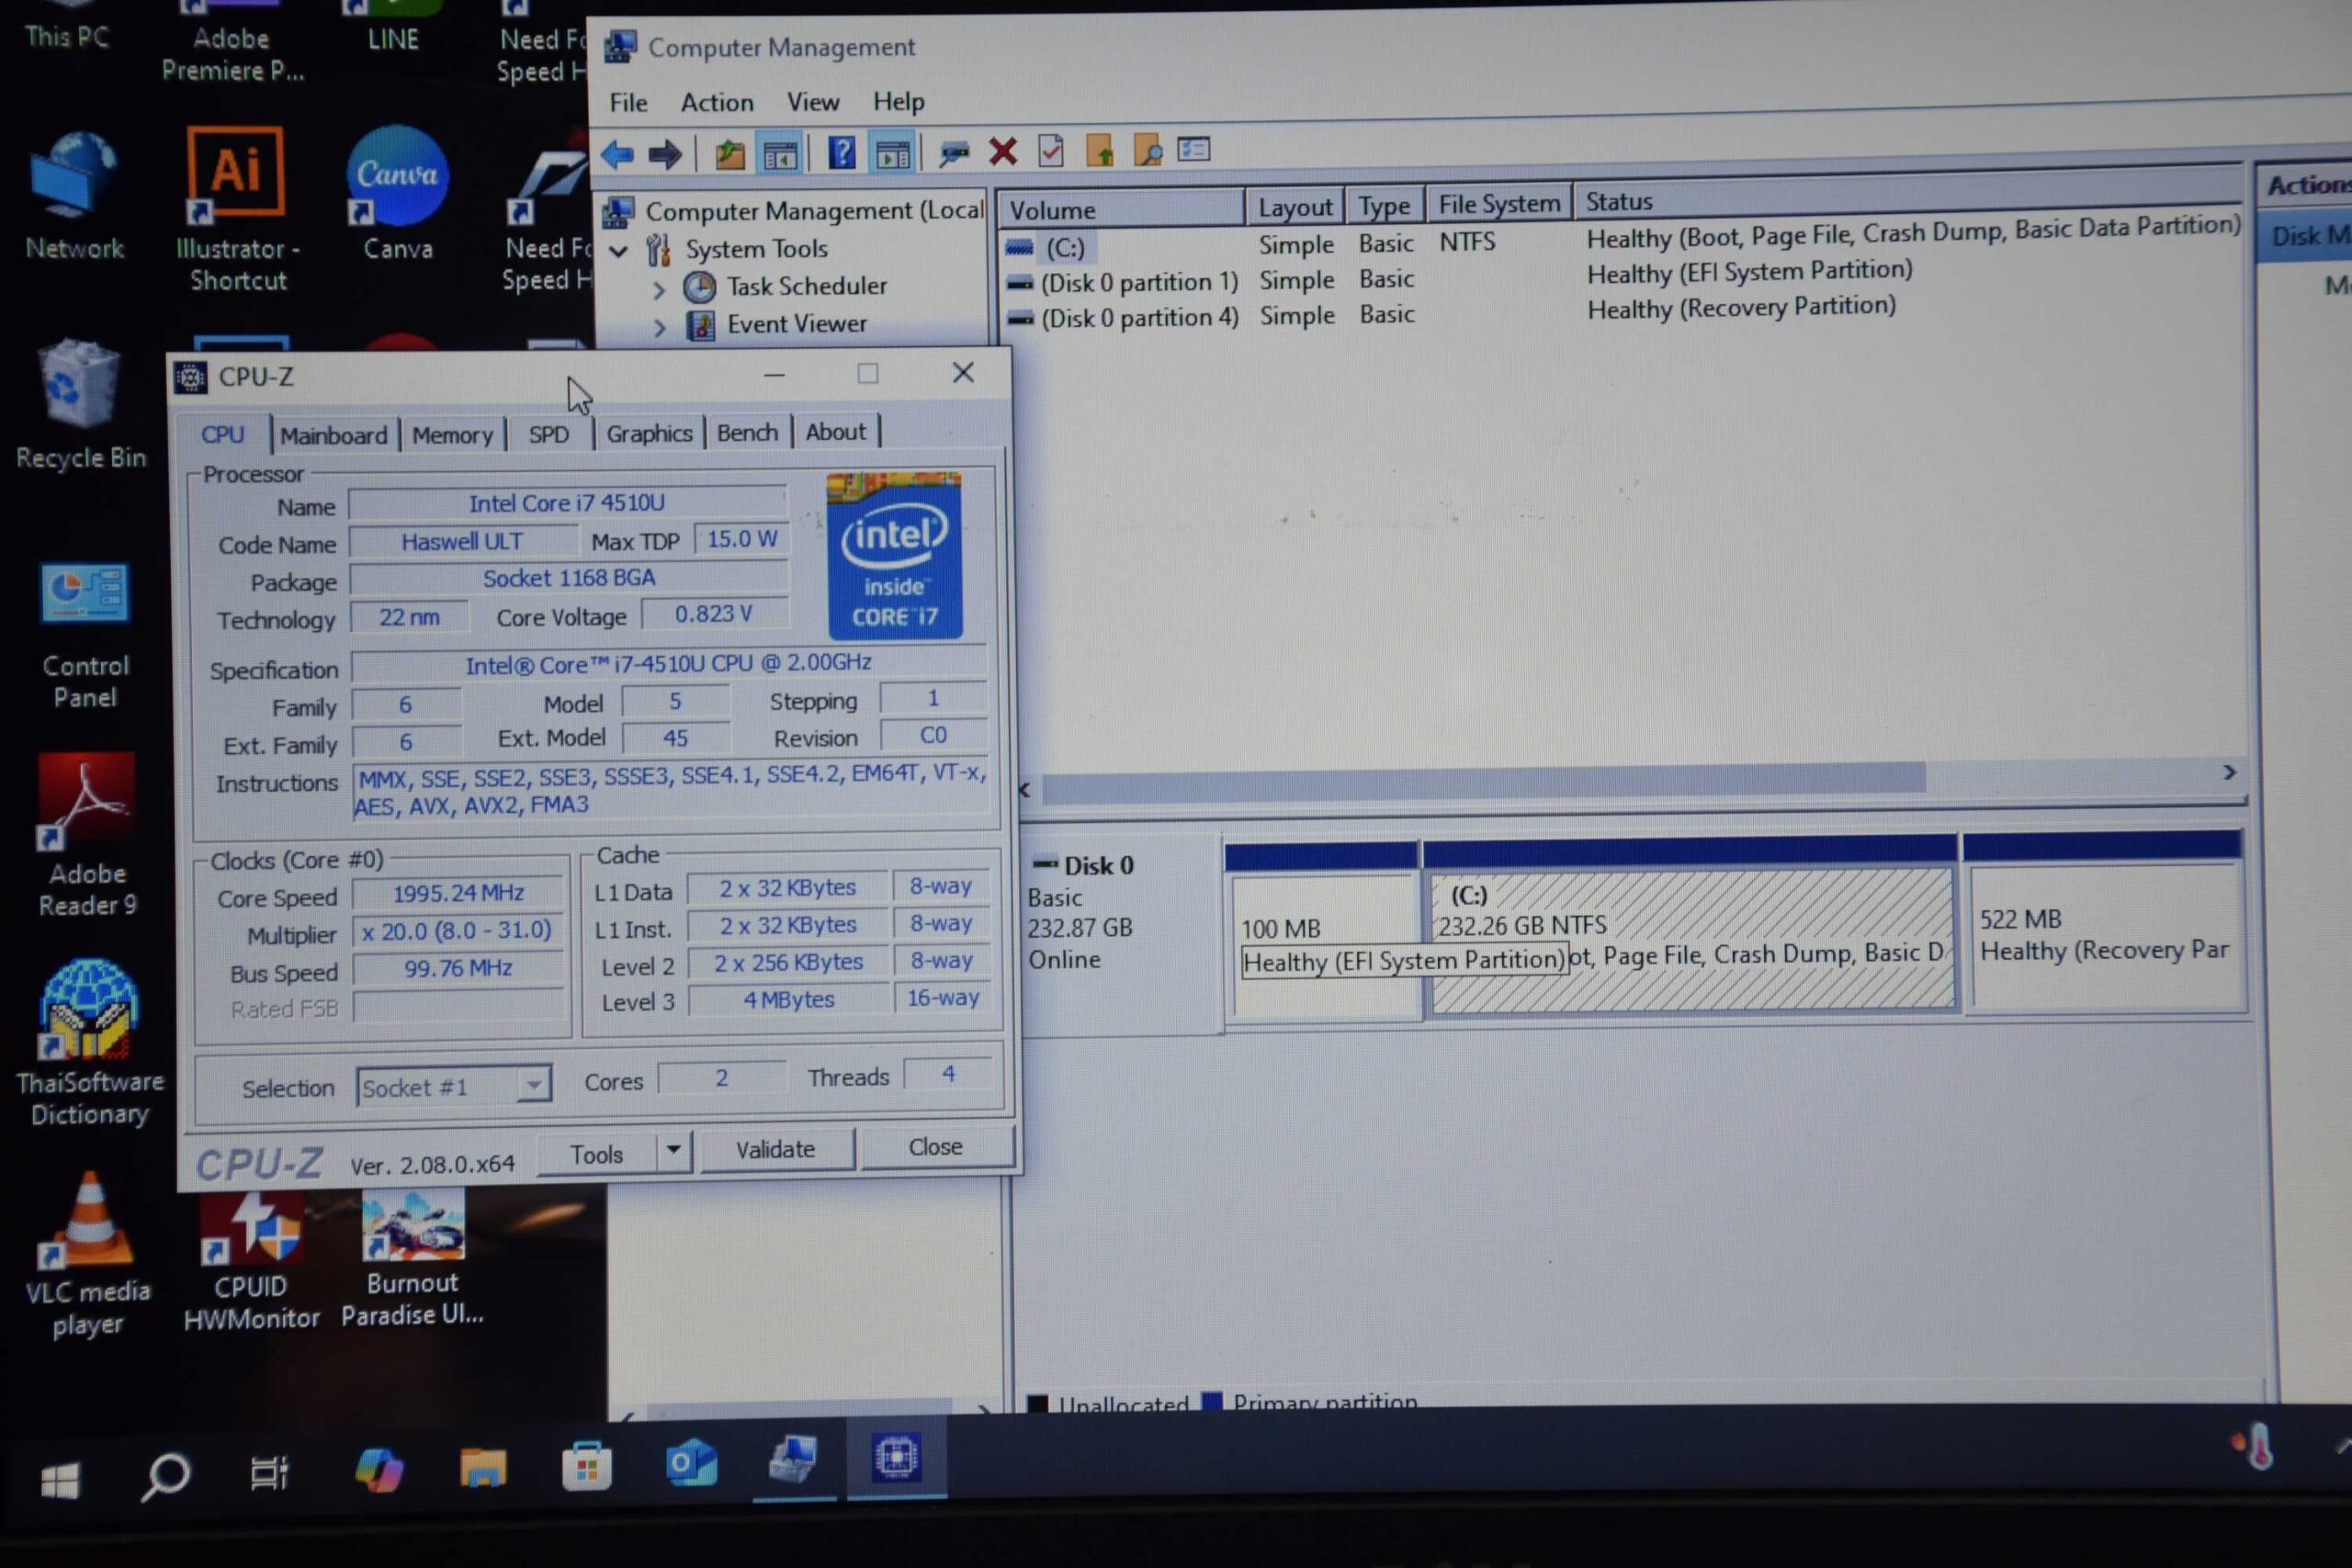Open View menu in Computer Management
2352x1568 pixels.
pyautogui.click(x=812, y=101)
